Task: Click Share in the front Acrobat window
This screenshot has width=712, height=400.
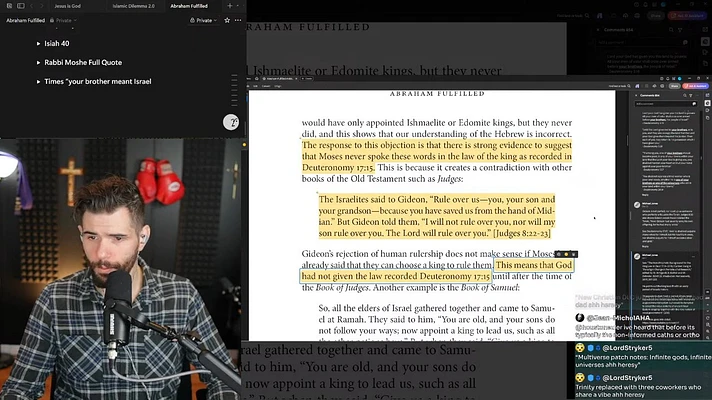Action: pos(674,86)
